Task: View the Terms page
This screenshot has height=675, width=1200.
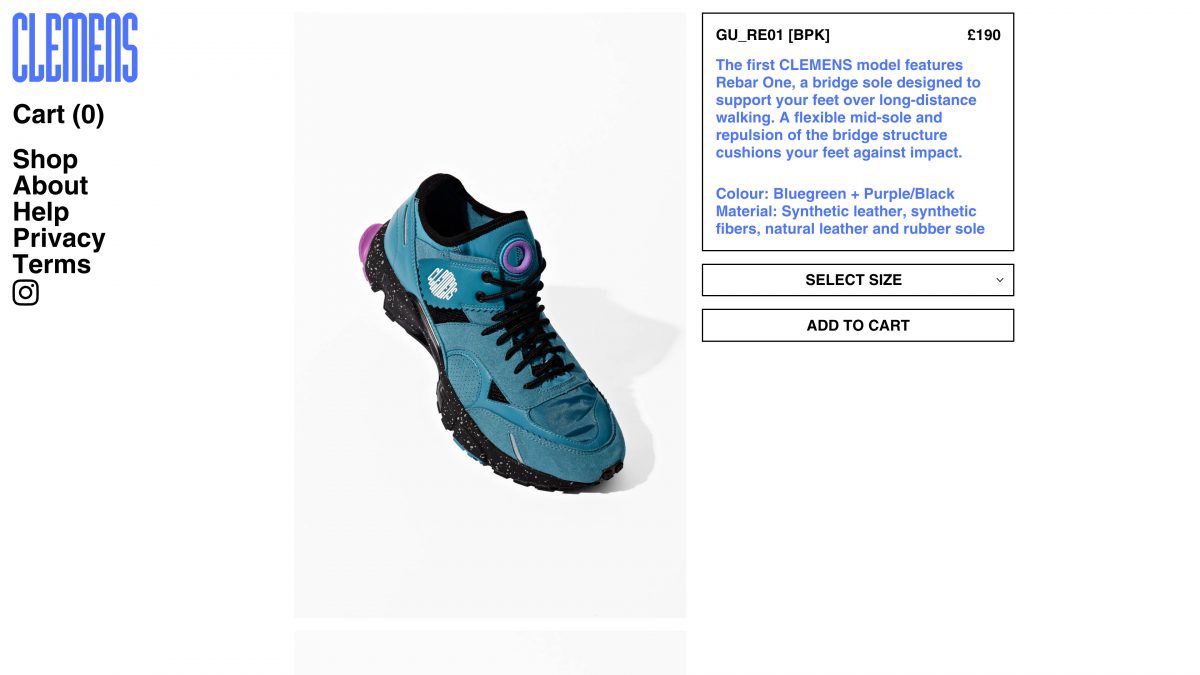Action: (x=52, y=265)
